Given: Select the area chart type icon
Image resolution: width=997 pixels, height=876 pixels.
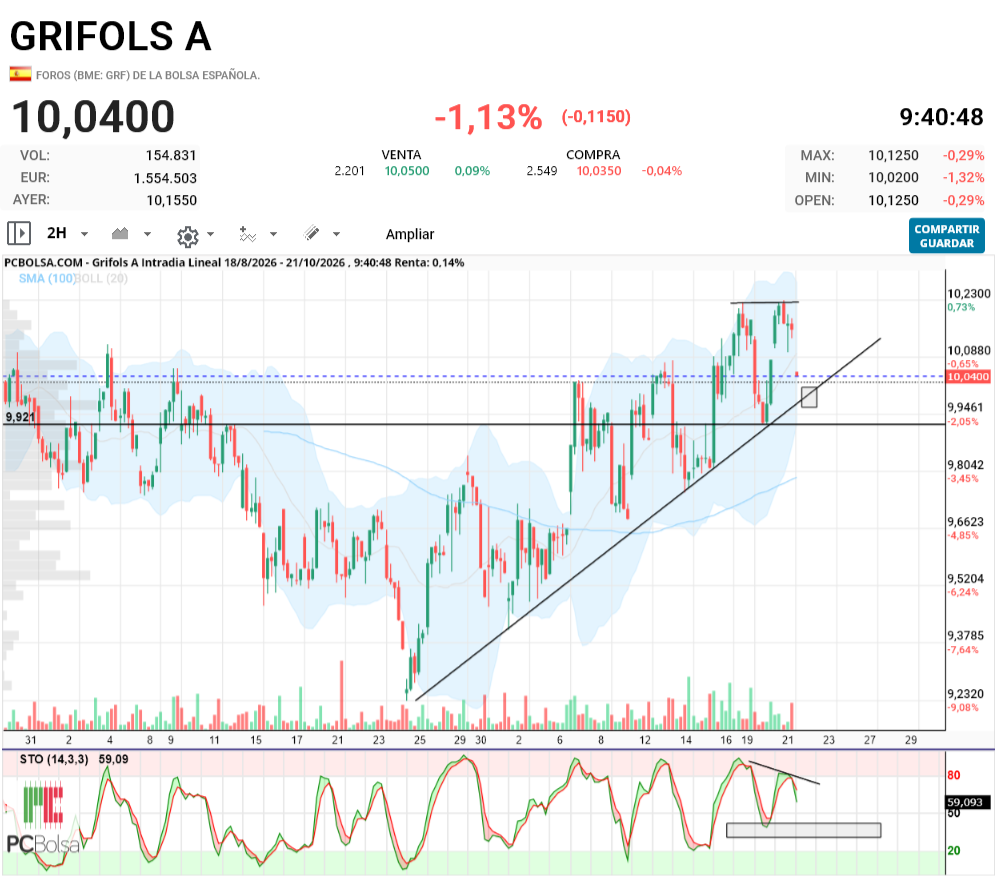Looking at the screenshot, I should (x=120, y=233).
